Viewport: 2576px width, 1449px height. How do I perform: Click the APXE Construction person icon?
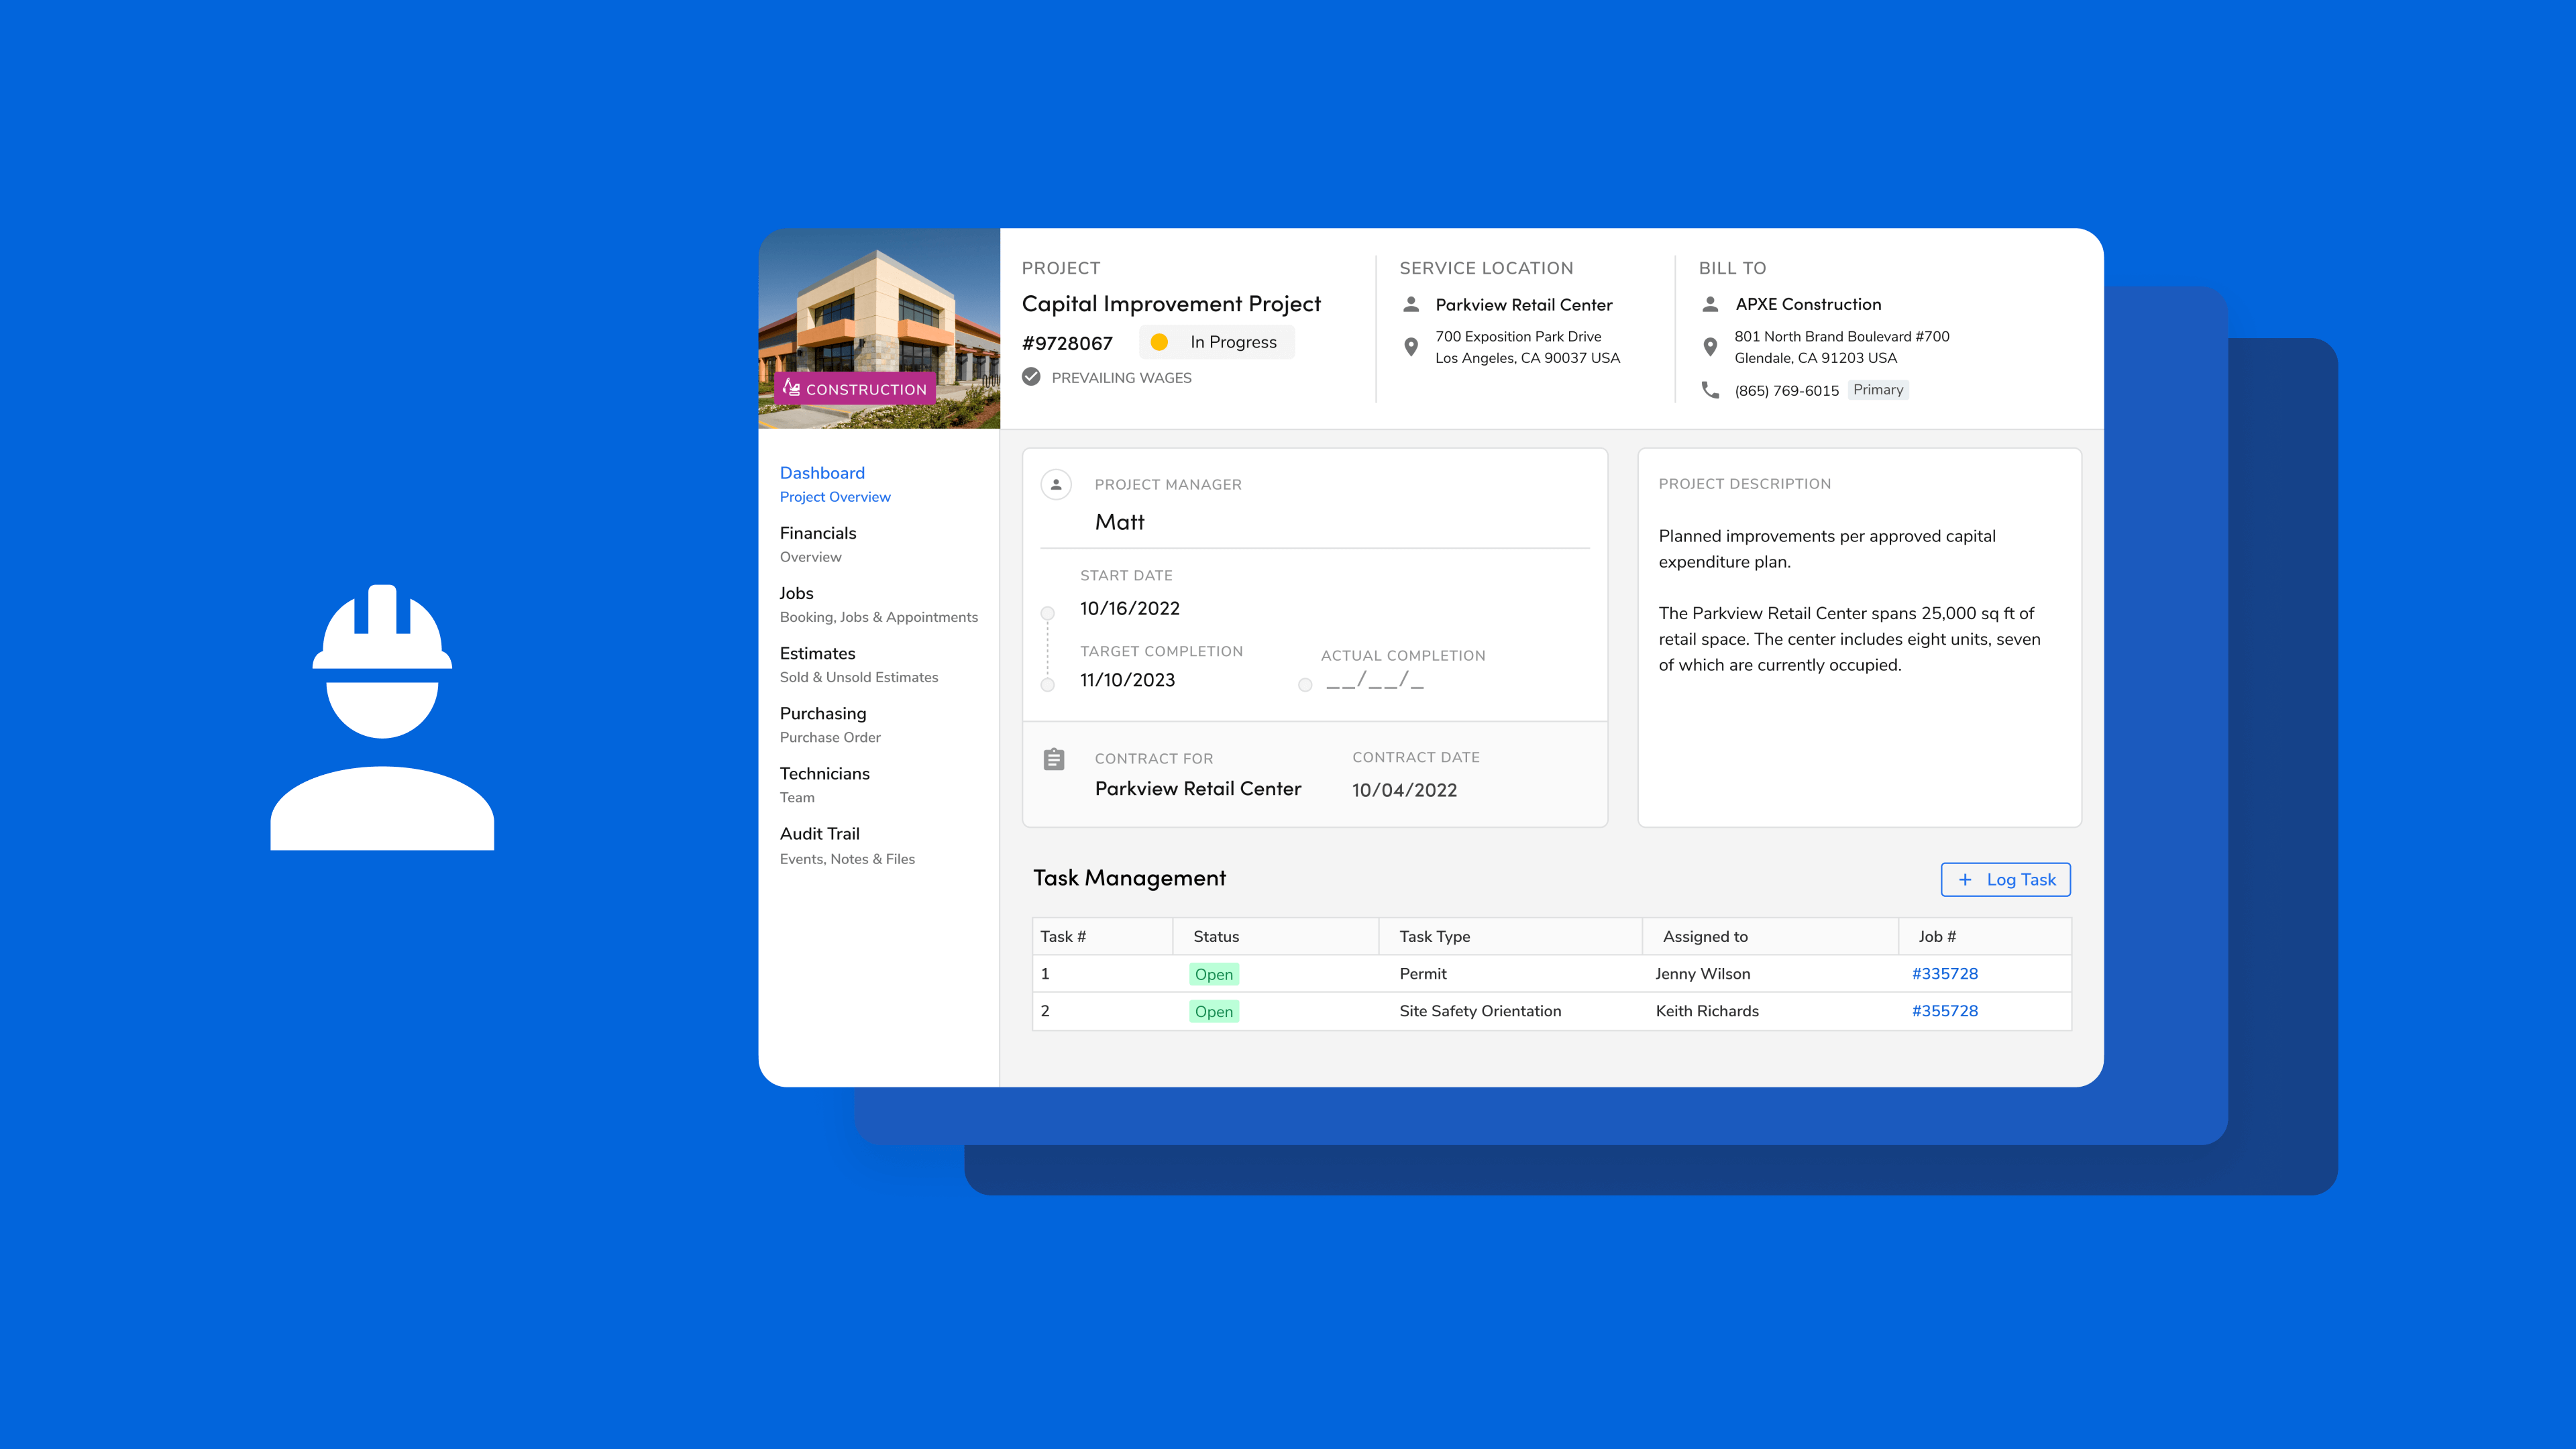tap(1710, 304)
